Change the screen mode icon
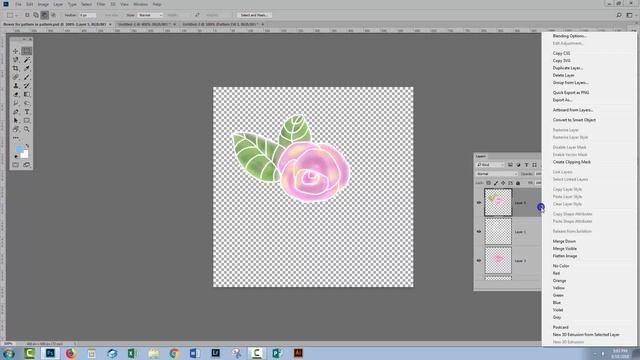 click(27, 165)
